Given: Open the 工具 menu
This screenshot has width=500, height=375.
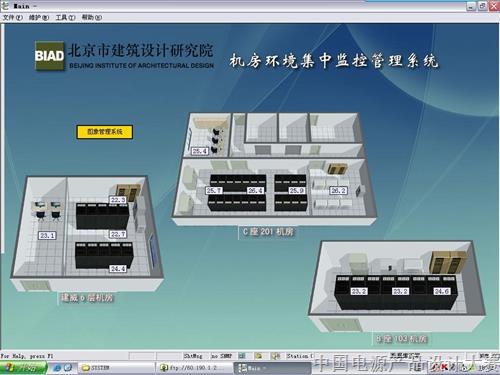Looking at the screenshot, I should [x=65, y=17].
